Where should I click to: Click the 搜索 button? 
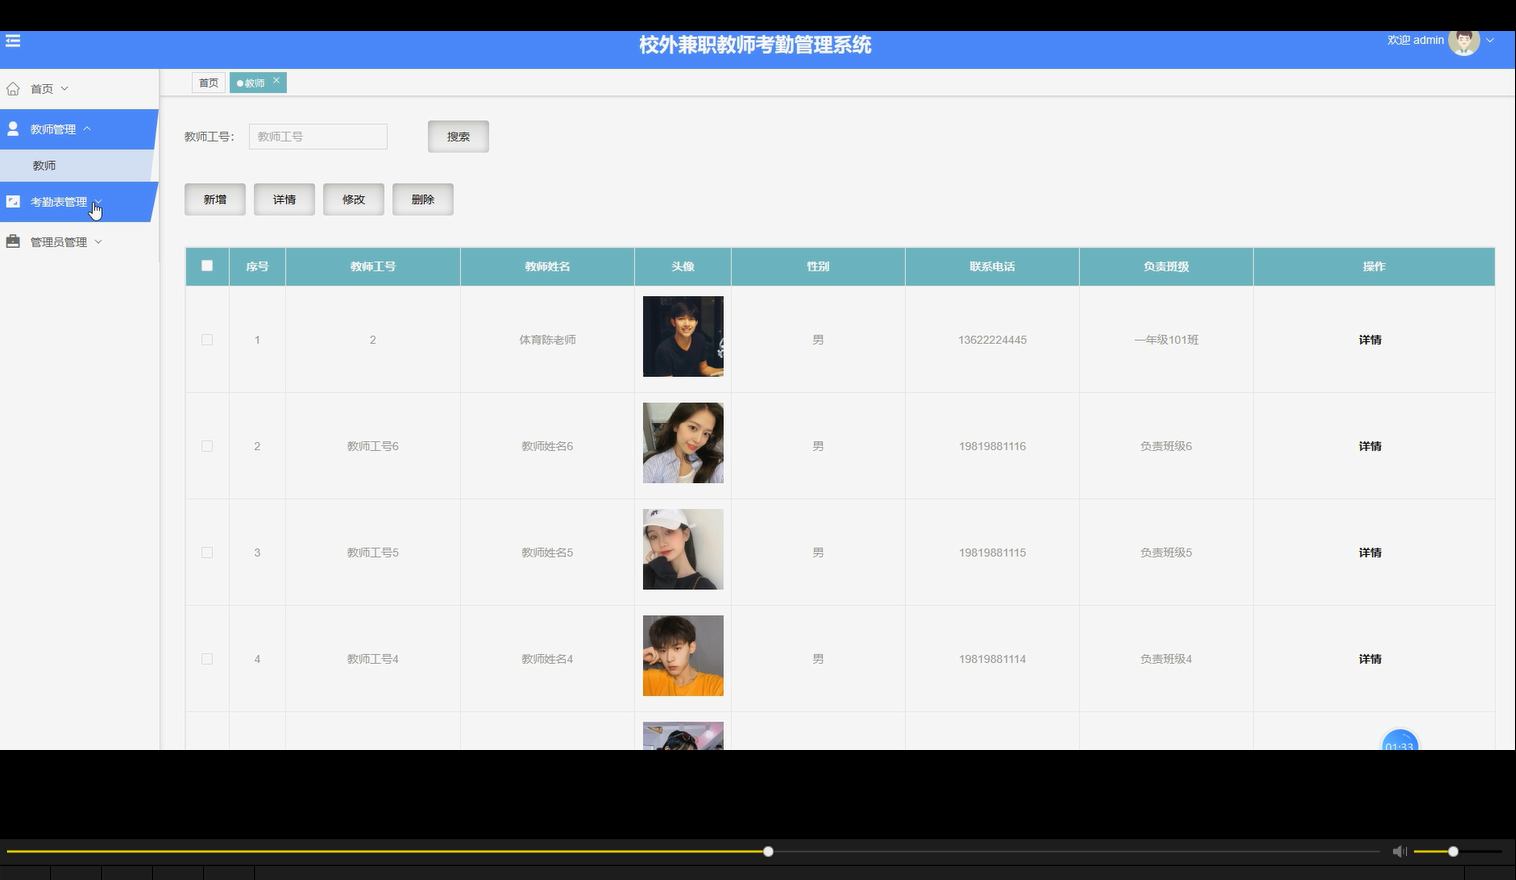[458, 137]
